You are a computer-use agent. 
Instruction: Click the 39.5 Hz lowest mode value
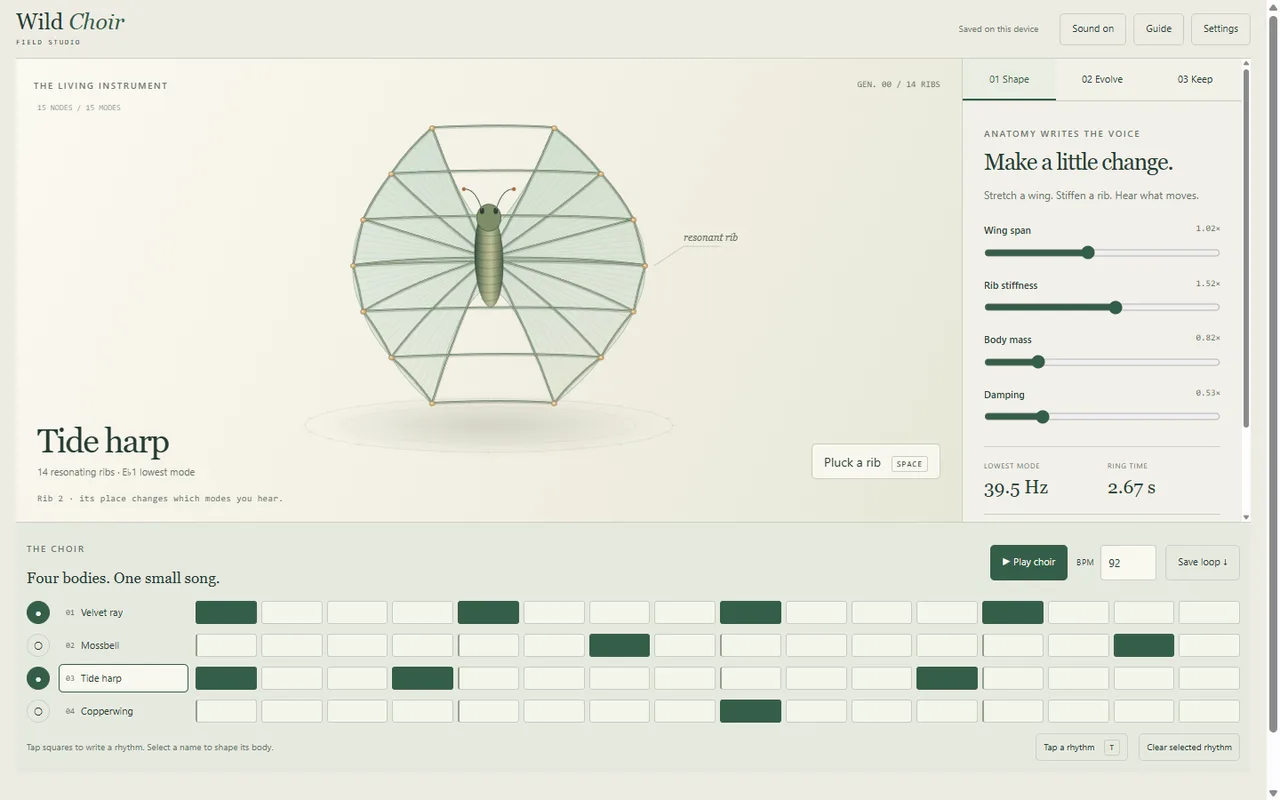coord(1016,488)
